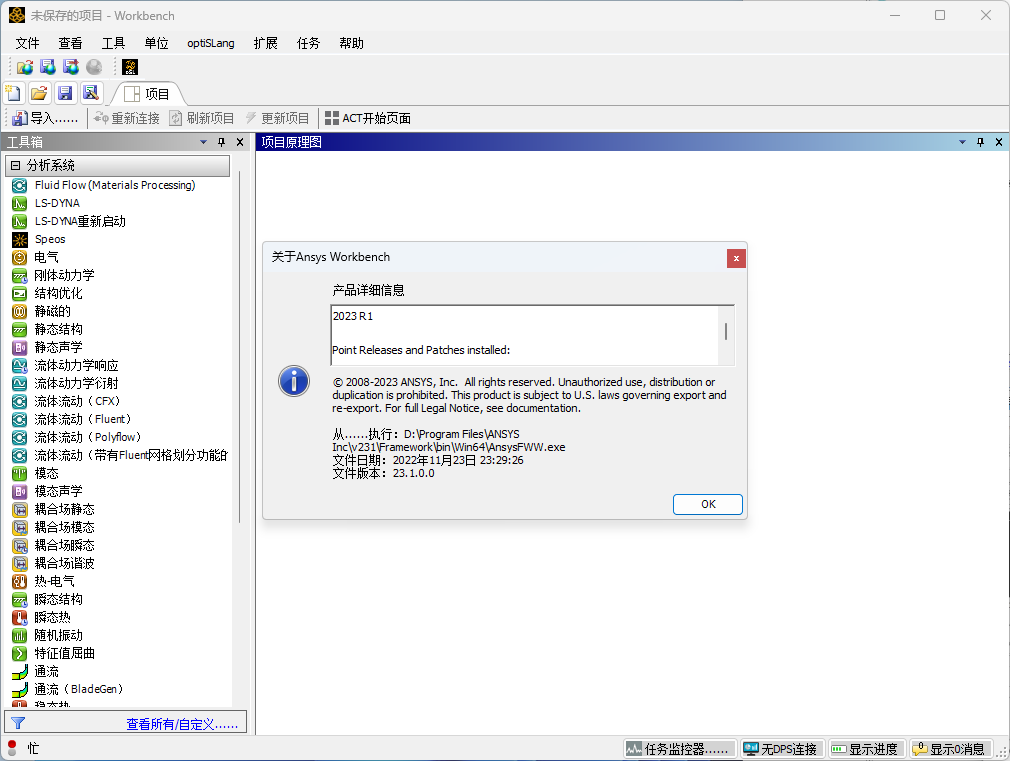Select the 流体流动（CFX）row text
Screen dimensions: 1010x761
coord(77,401)
